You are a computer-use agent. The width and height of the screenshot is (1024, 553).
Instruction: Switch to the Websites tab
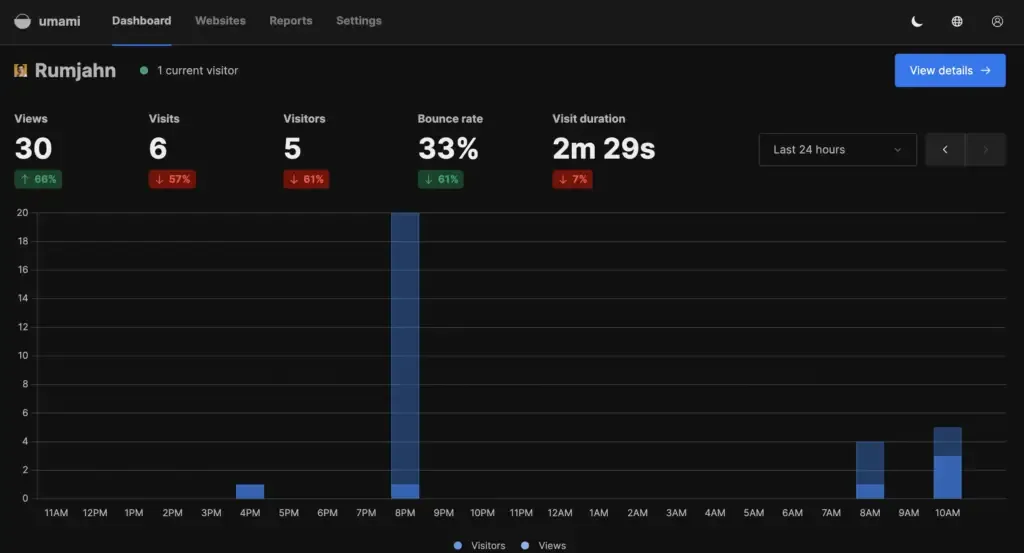tap(220, 21)
